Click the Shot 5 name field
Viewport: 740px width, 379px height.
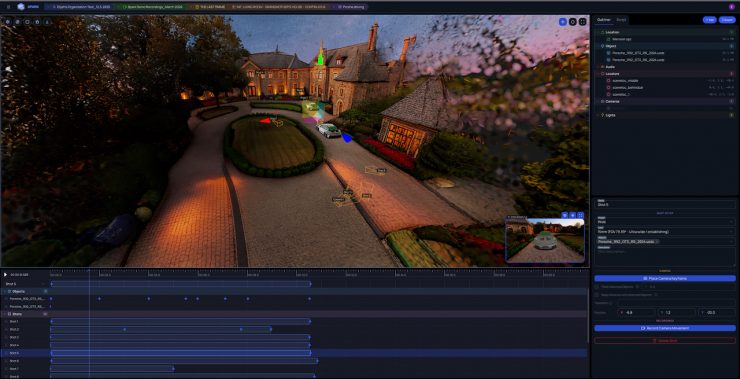tap(665, 204)
